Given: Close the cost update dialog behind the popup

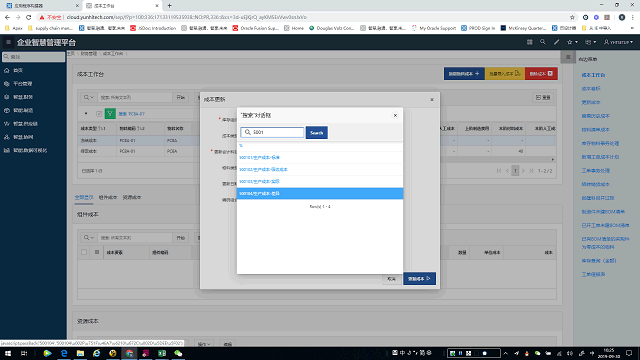Looking at the screenshot, I should (x=432, y=100).
